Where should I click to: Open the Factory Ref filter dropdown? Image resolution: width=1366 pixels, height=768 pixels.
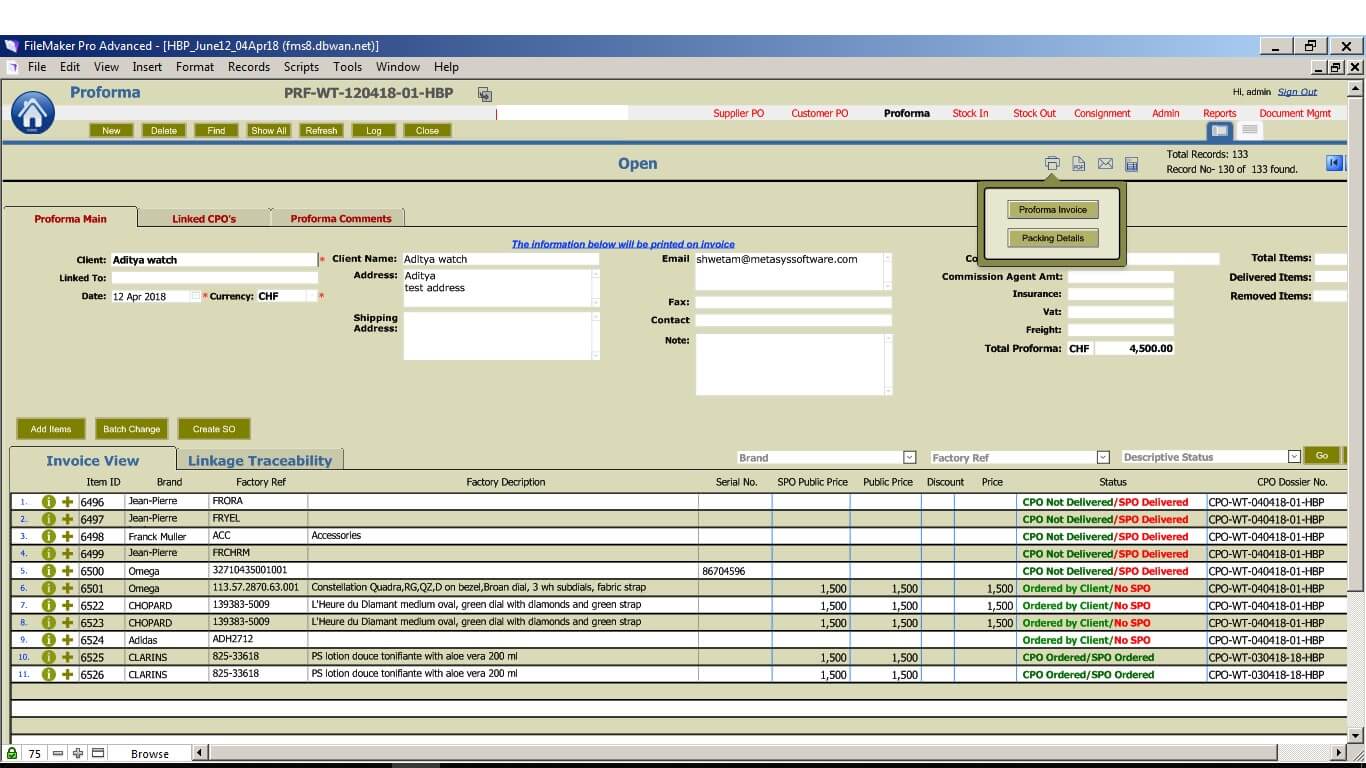[1103, 457]
